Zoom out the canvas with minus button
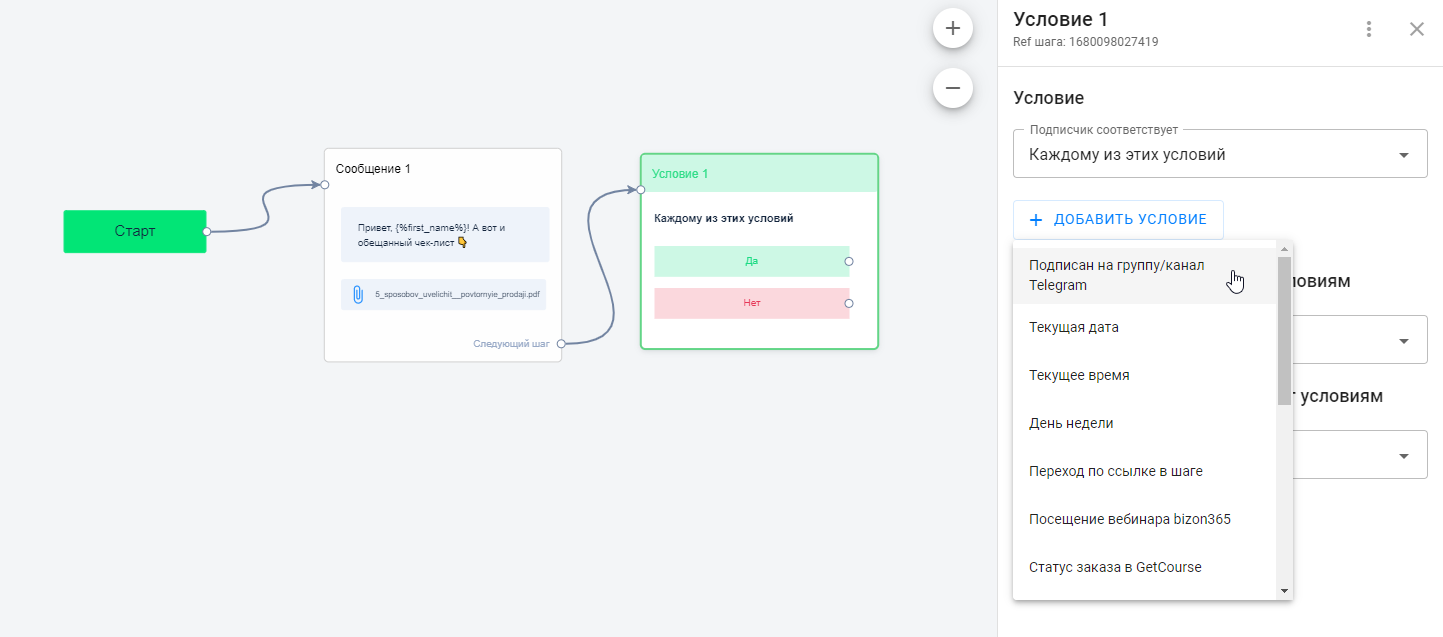This screenshot has width=1443, height=637. (x=952, y=88)
